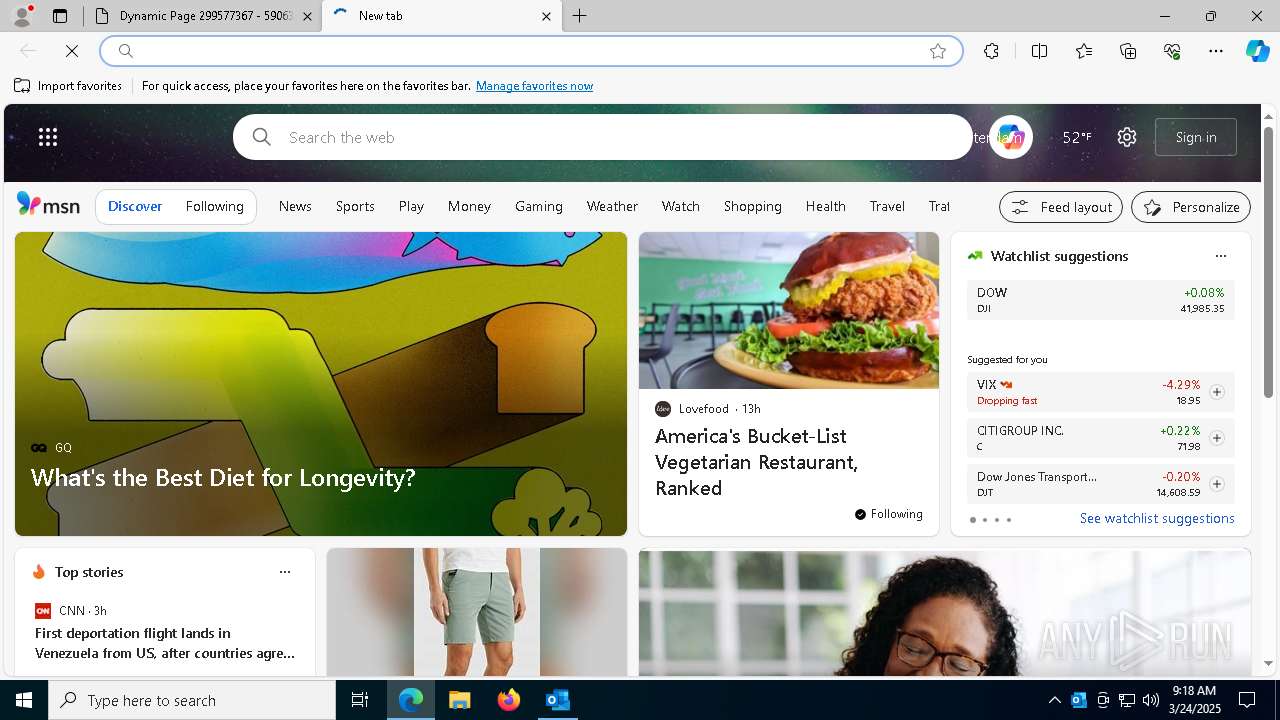Open Watchlist suggestions more options

[x=1220, y=256]
